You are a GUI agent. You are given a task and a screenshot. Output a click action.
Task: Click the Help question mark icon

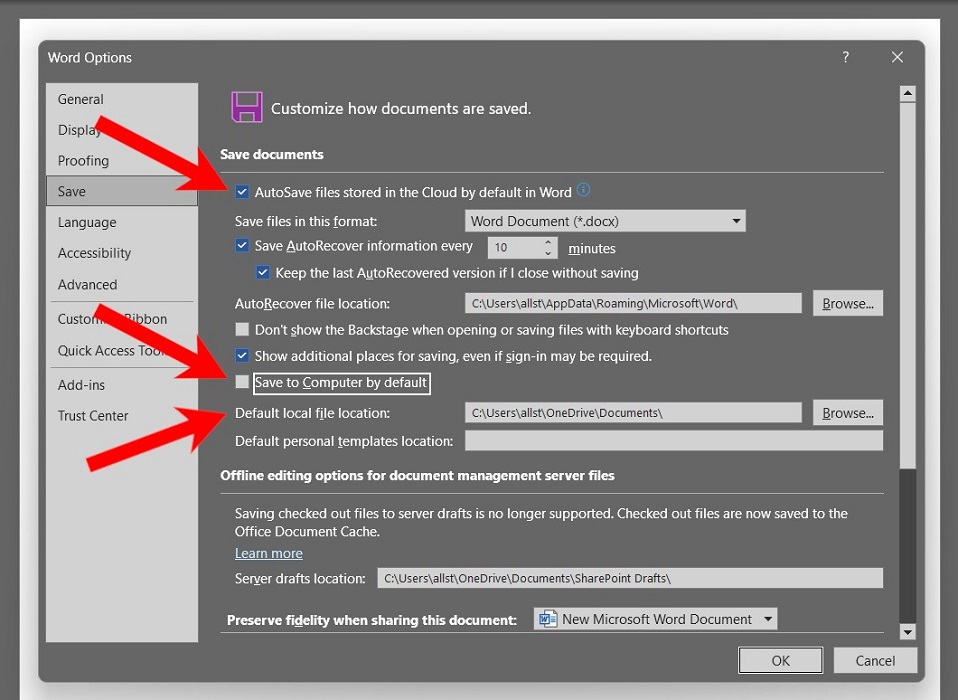[845, 57]
